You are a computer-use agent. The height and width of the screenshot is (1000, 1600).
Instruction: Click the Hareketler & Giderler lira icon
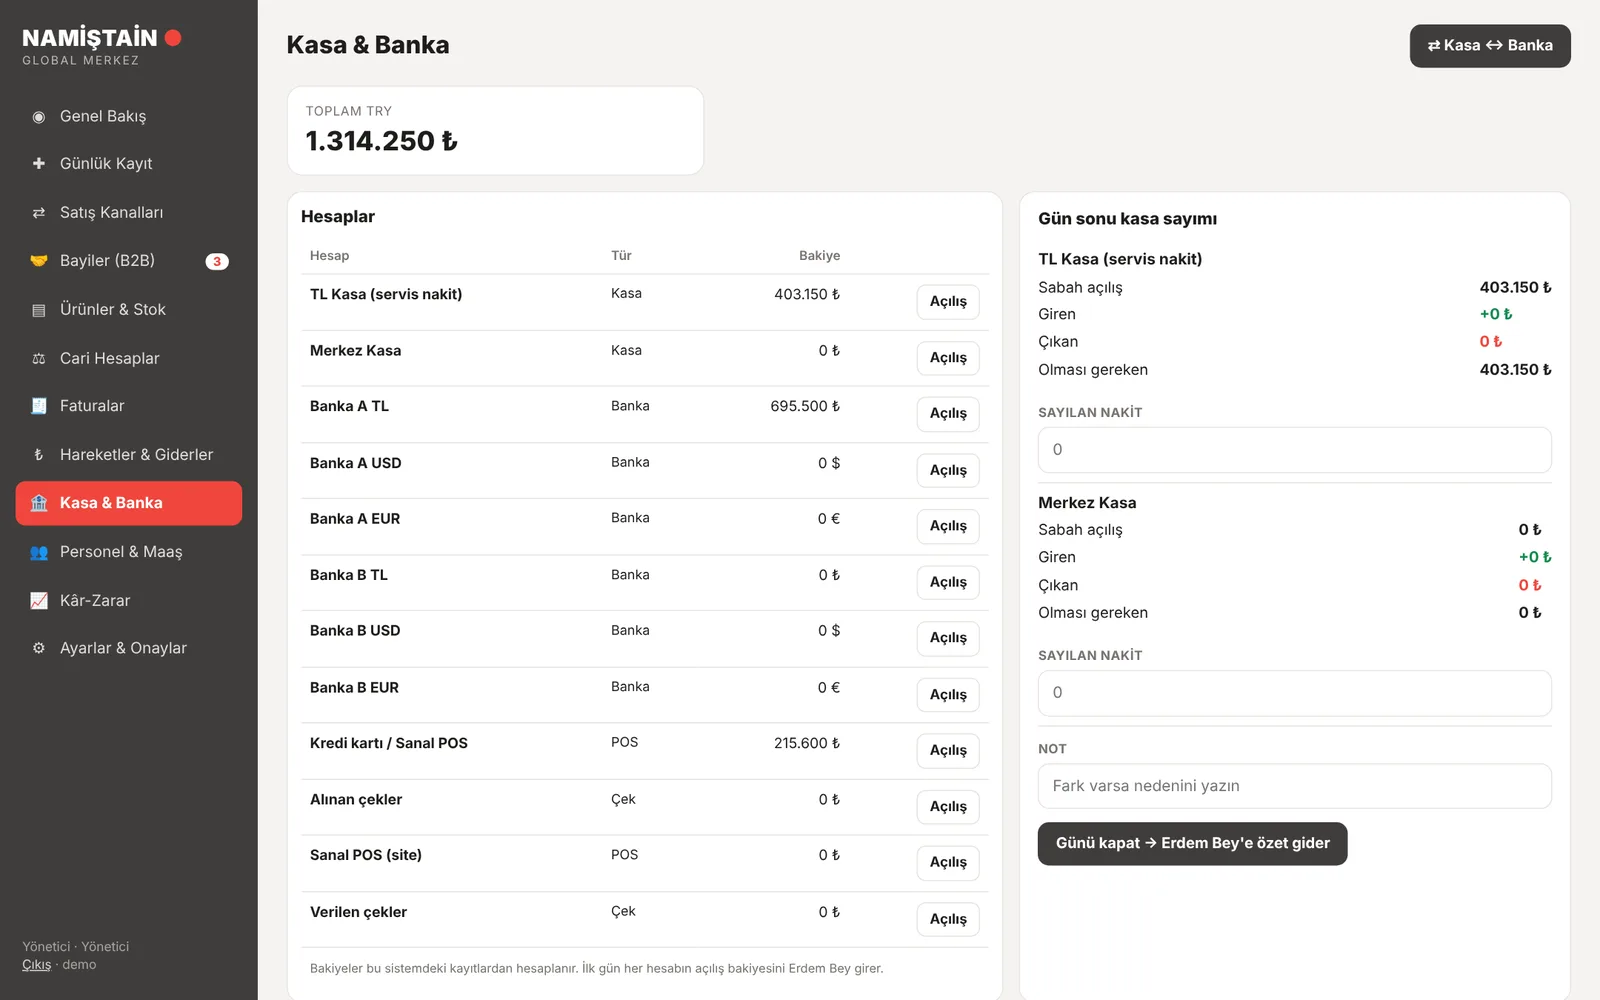pos(39,455)
